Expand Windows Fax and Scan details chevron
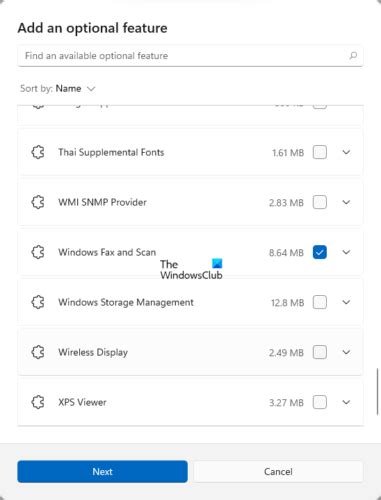Image resolution: width=381 pixels, height=500 pixels. (346, 252)
